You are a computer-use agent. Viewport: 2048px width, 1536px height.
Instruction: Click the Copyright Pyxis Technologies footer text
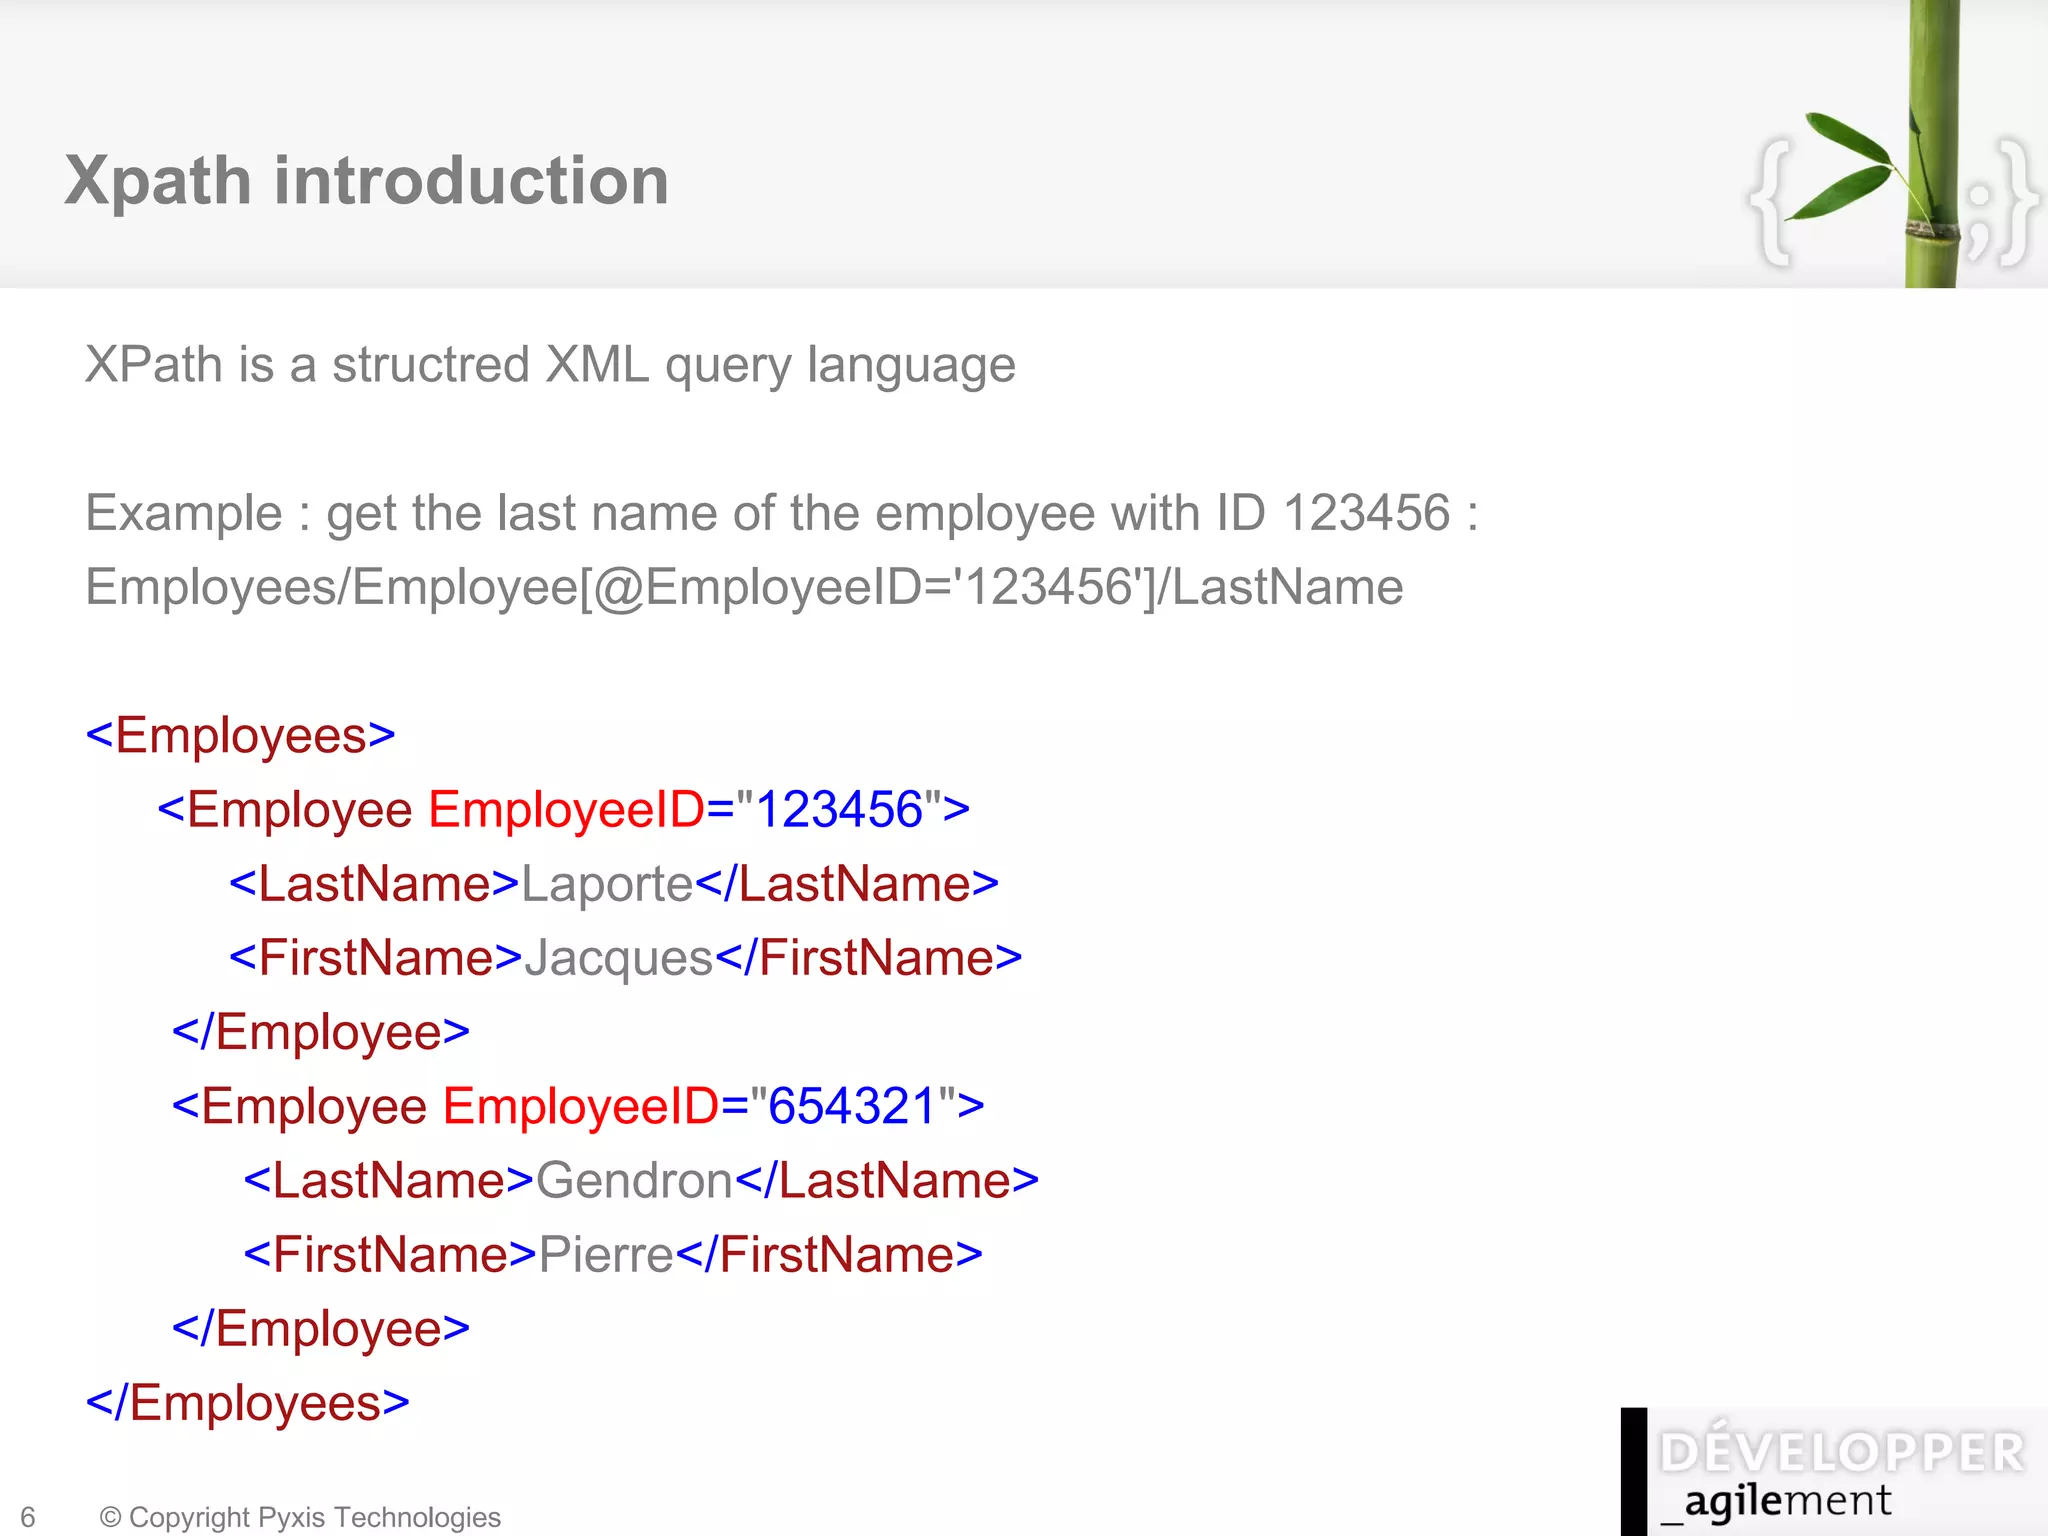point(300,1517)
